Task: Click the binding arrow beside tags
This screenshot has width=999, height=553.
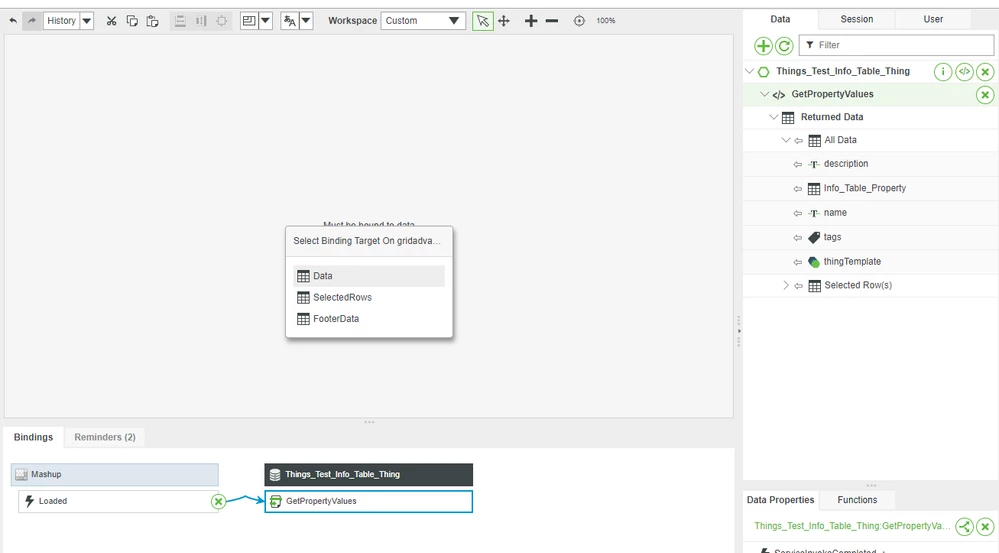Action: (798, 238)
